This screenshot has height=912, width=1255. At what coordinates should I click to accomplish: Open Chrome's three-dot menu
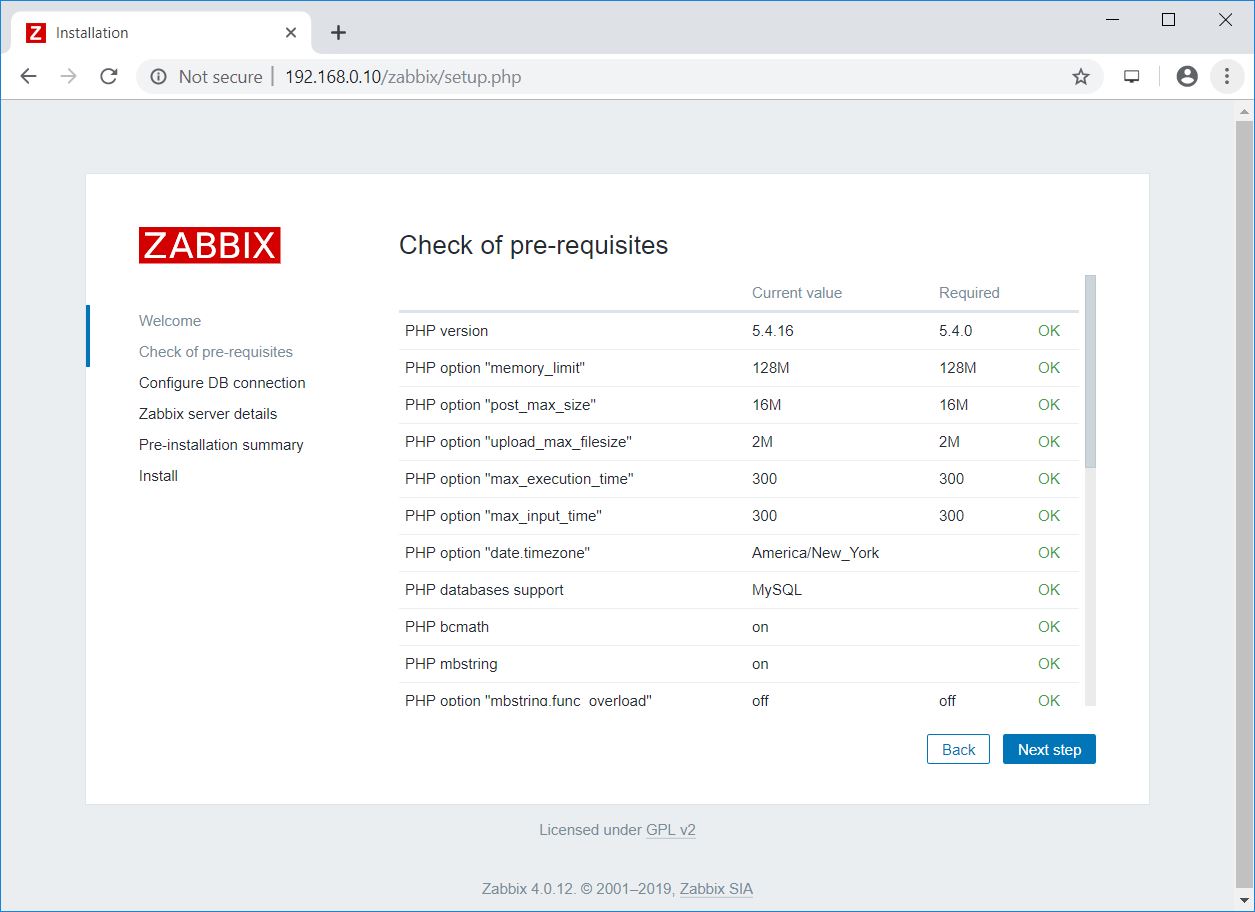tap(1227, 77)
